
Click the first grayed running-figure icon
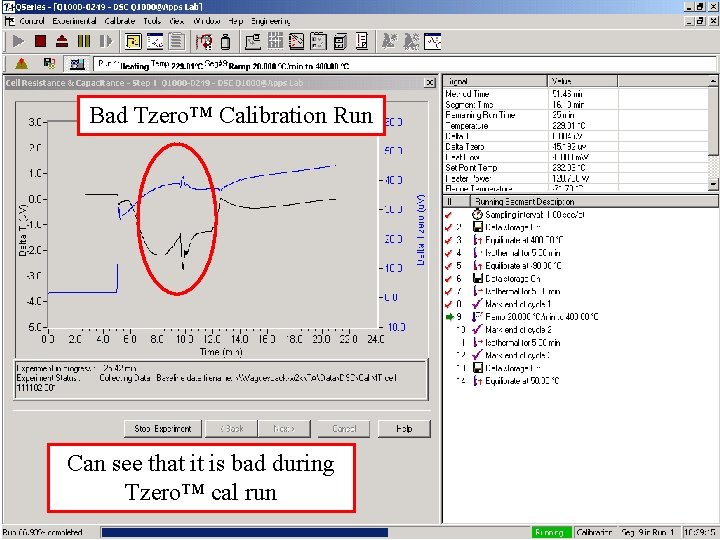pos(389,41)
